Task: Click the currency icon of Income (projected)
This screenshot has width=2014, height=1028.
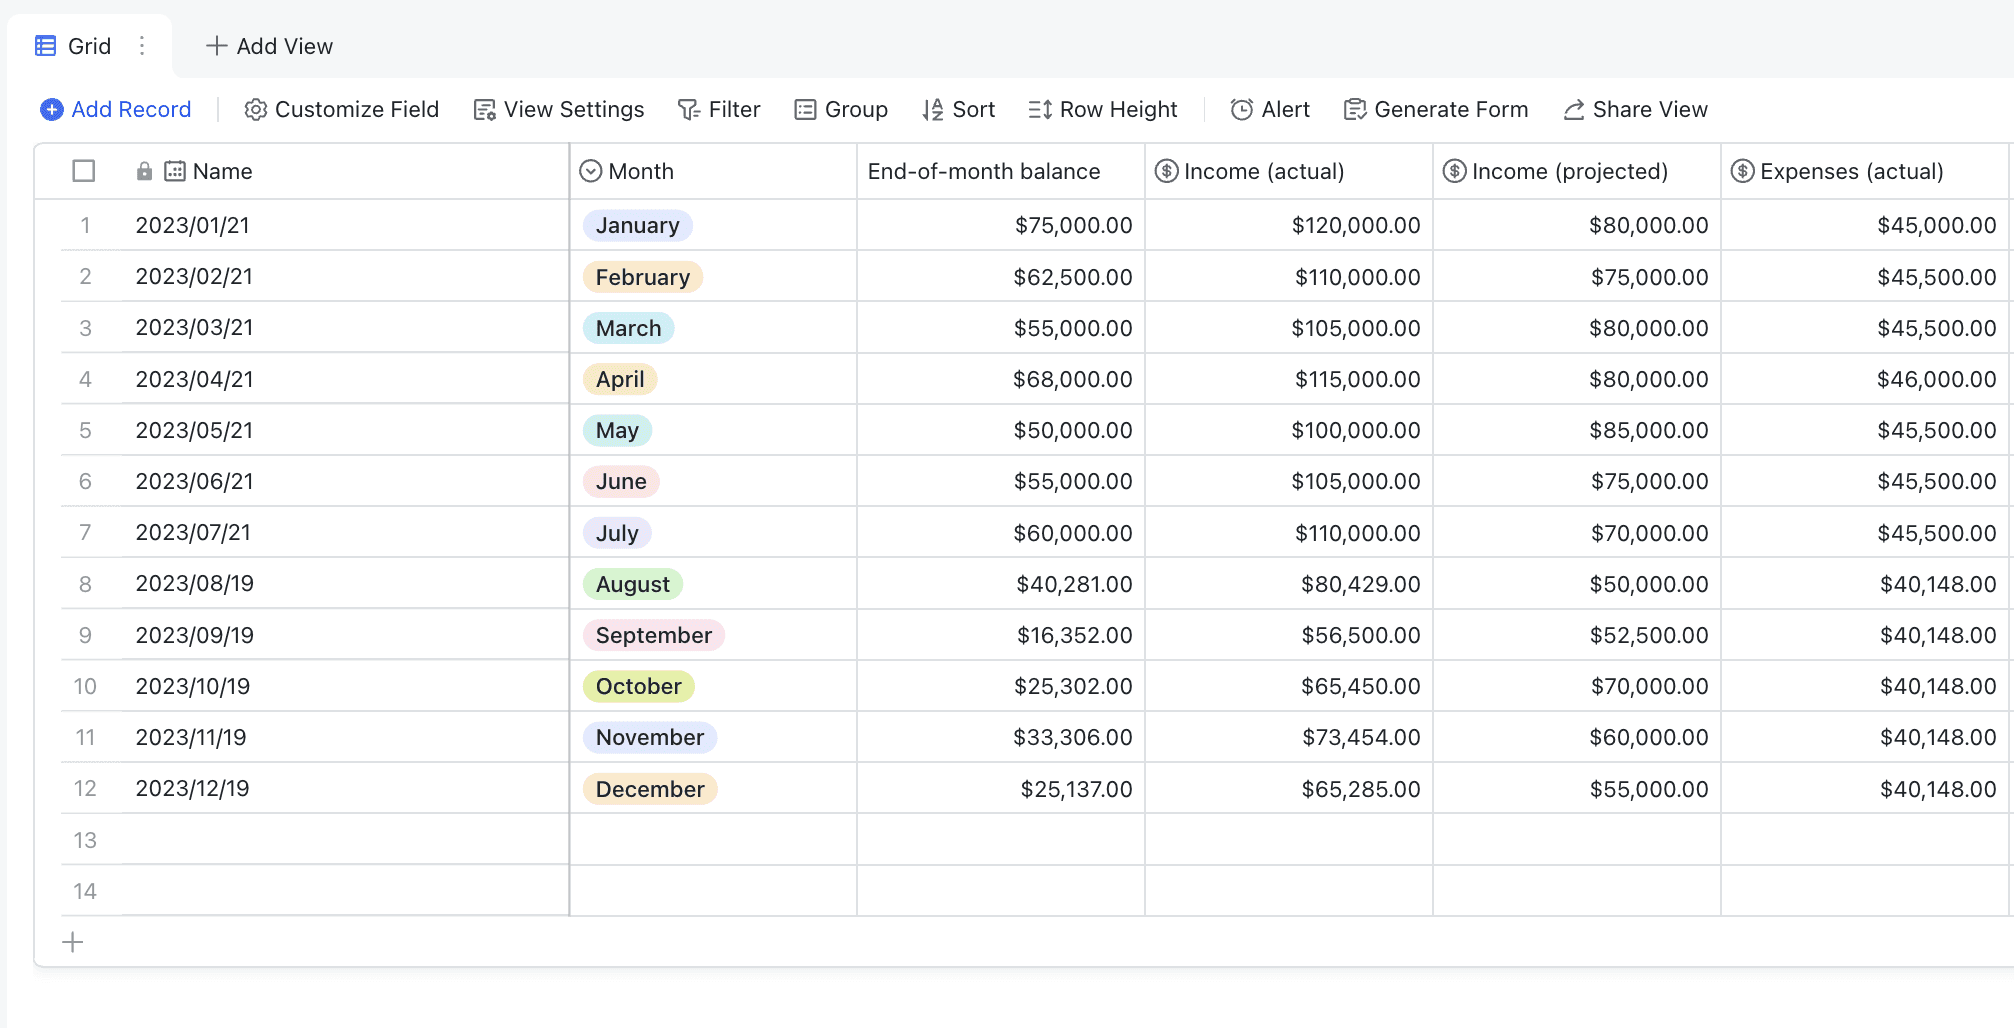Action: coord(1455,171)
